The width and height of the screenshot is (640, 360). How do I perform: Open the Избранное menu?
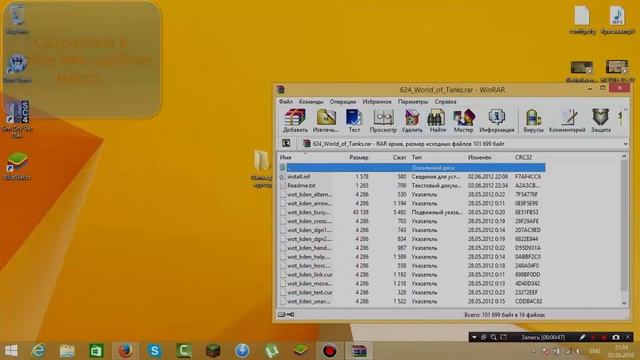pos(377,101)
